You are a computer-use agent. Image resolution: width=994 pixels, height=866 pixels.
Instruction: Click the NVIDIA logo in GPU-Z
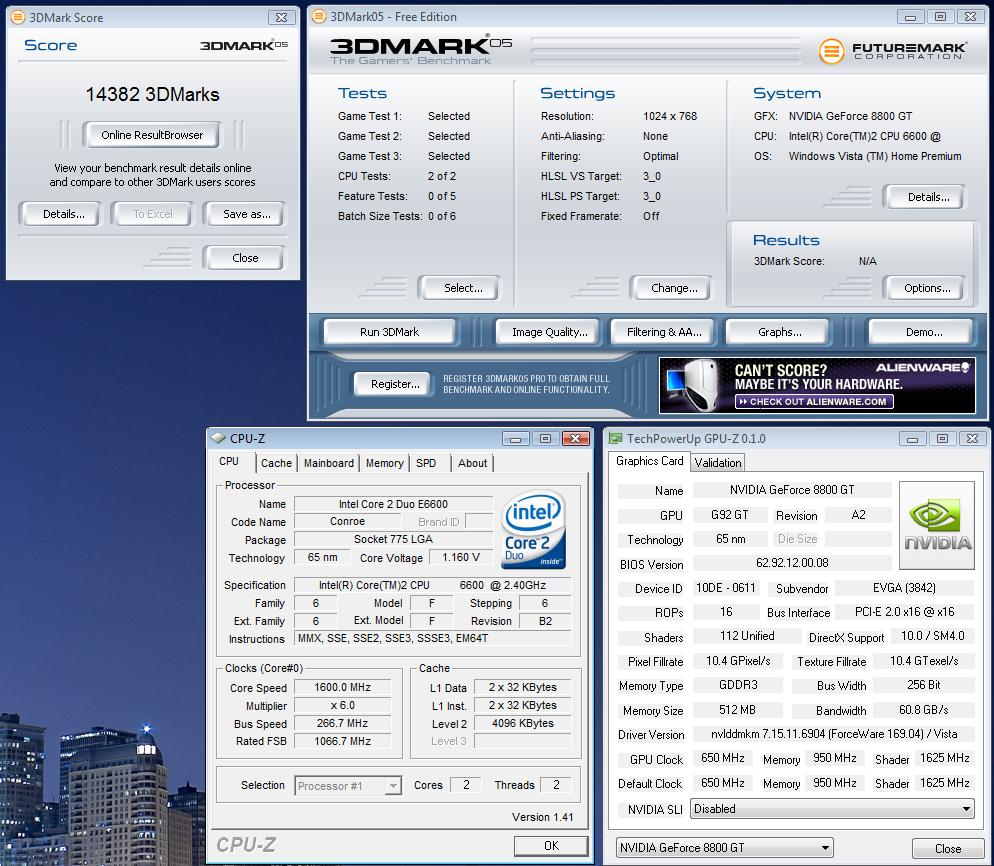click(x=936, y=526)
